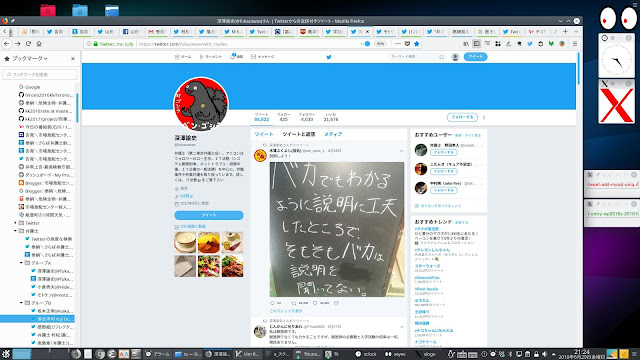Click the bookmark search field
Screen dimensions: 640x360
pos(40,74)
